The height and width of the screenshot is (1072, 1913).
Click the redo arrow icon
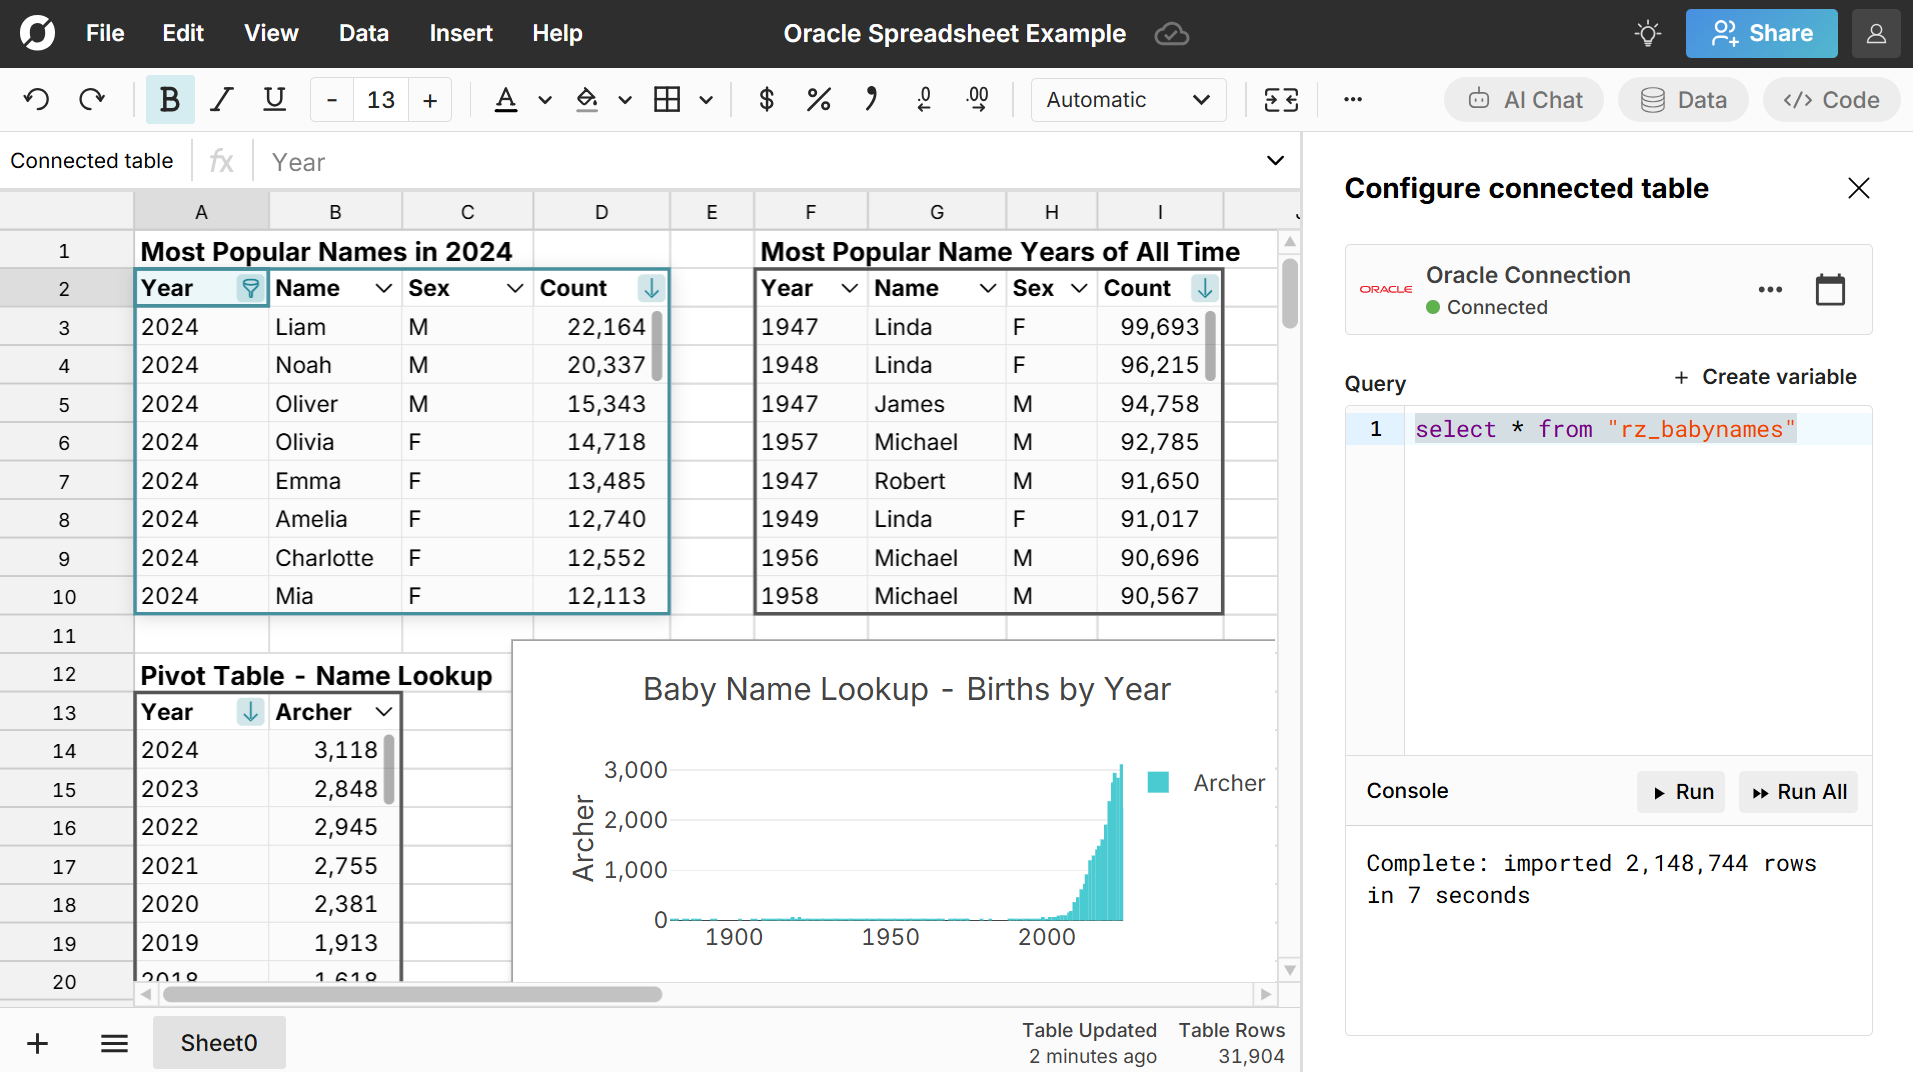tap(92, 100)
